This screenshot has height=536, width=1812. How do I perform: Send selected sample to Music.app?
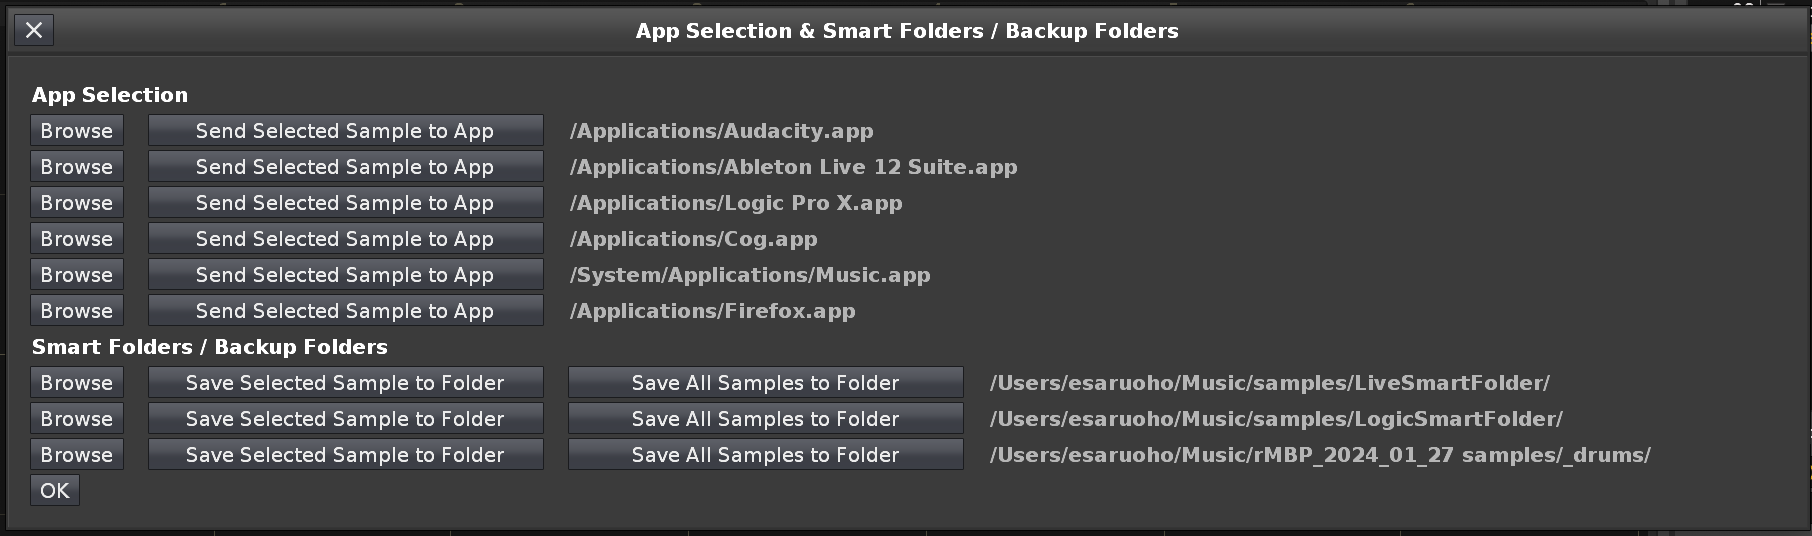[x=345, y=275]
